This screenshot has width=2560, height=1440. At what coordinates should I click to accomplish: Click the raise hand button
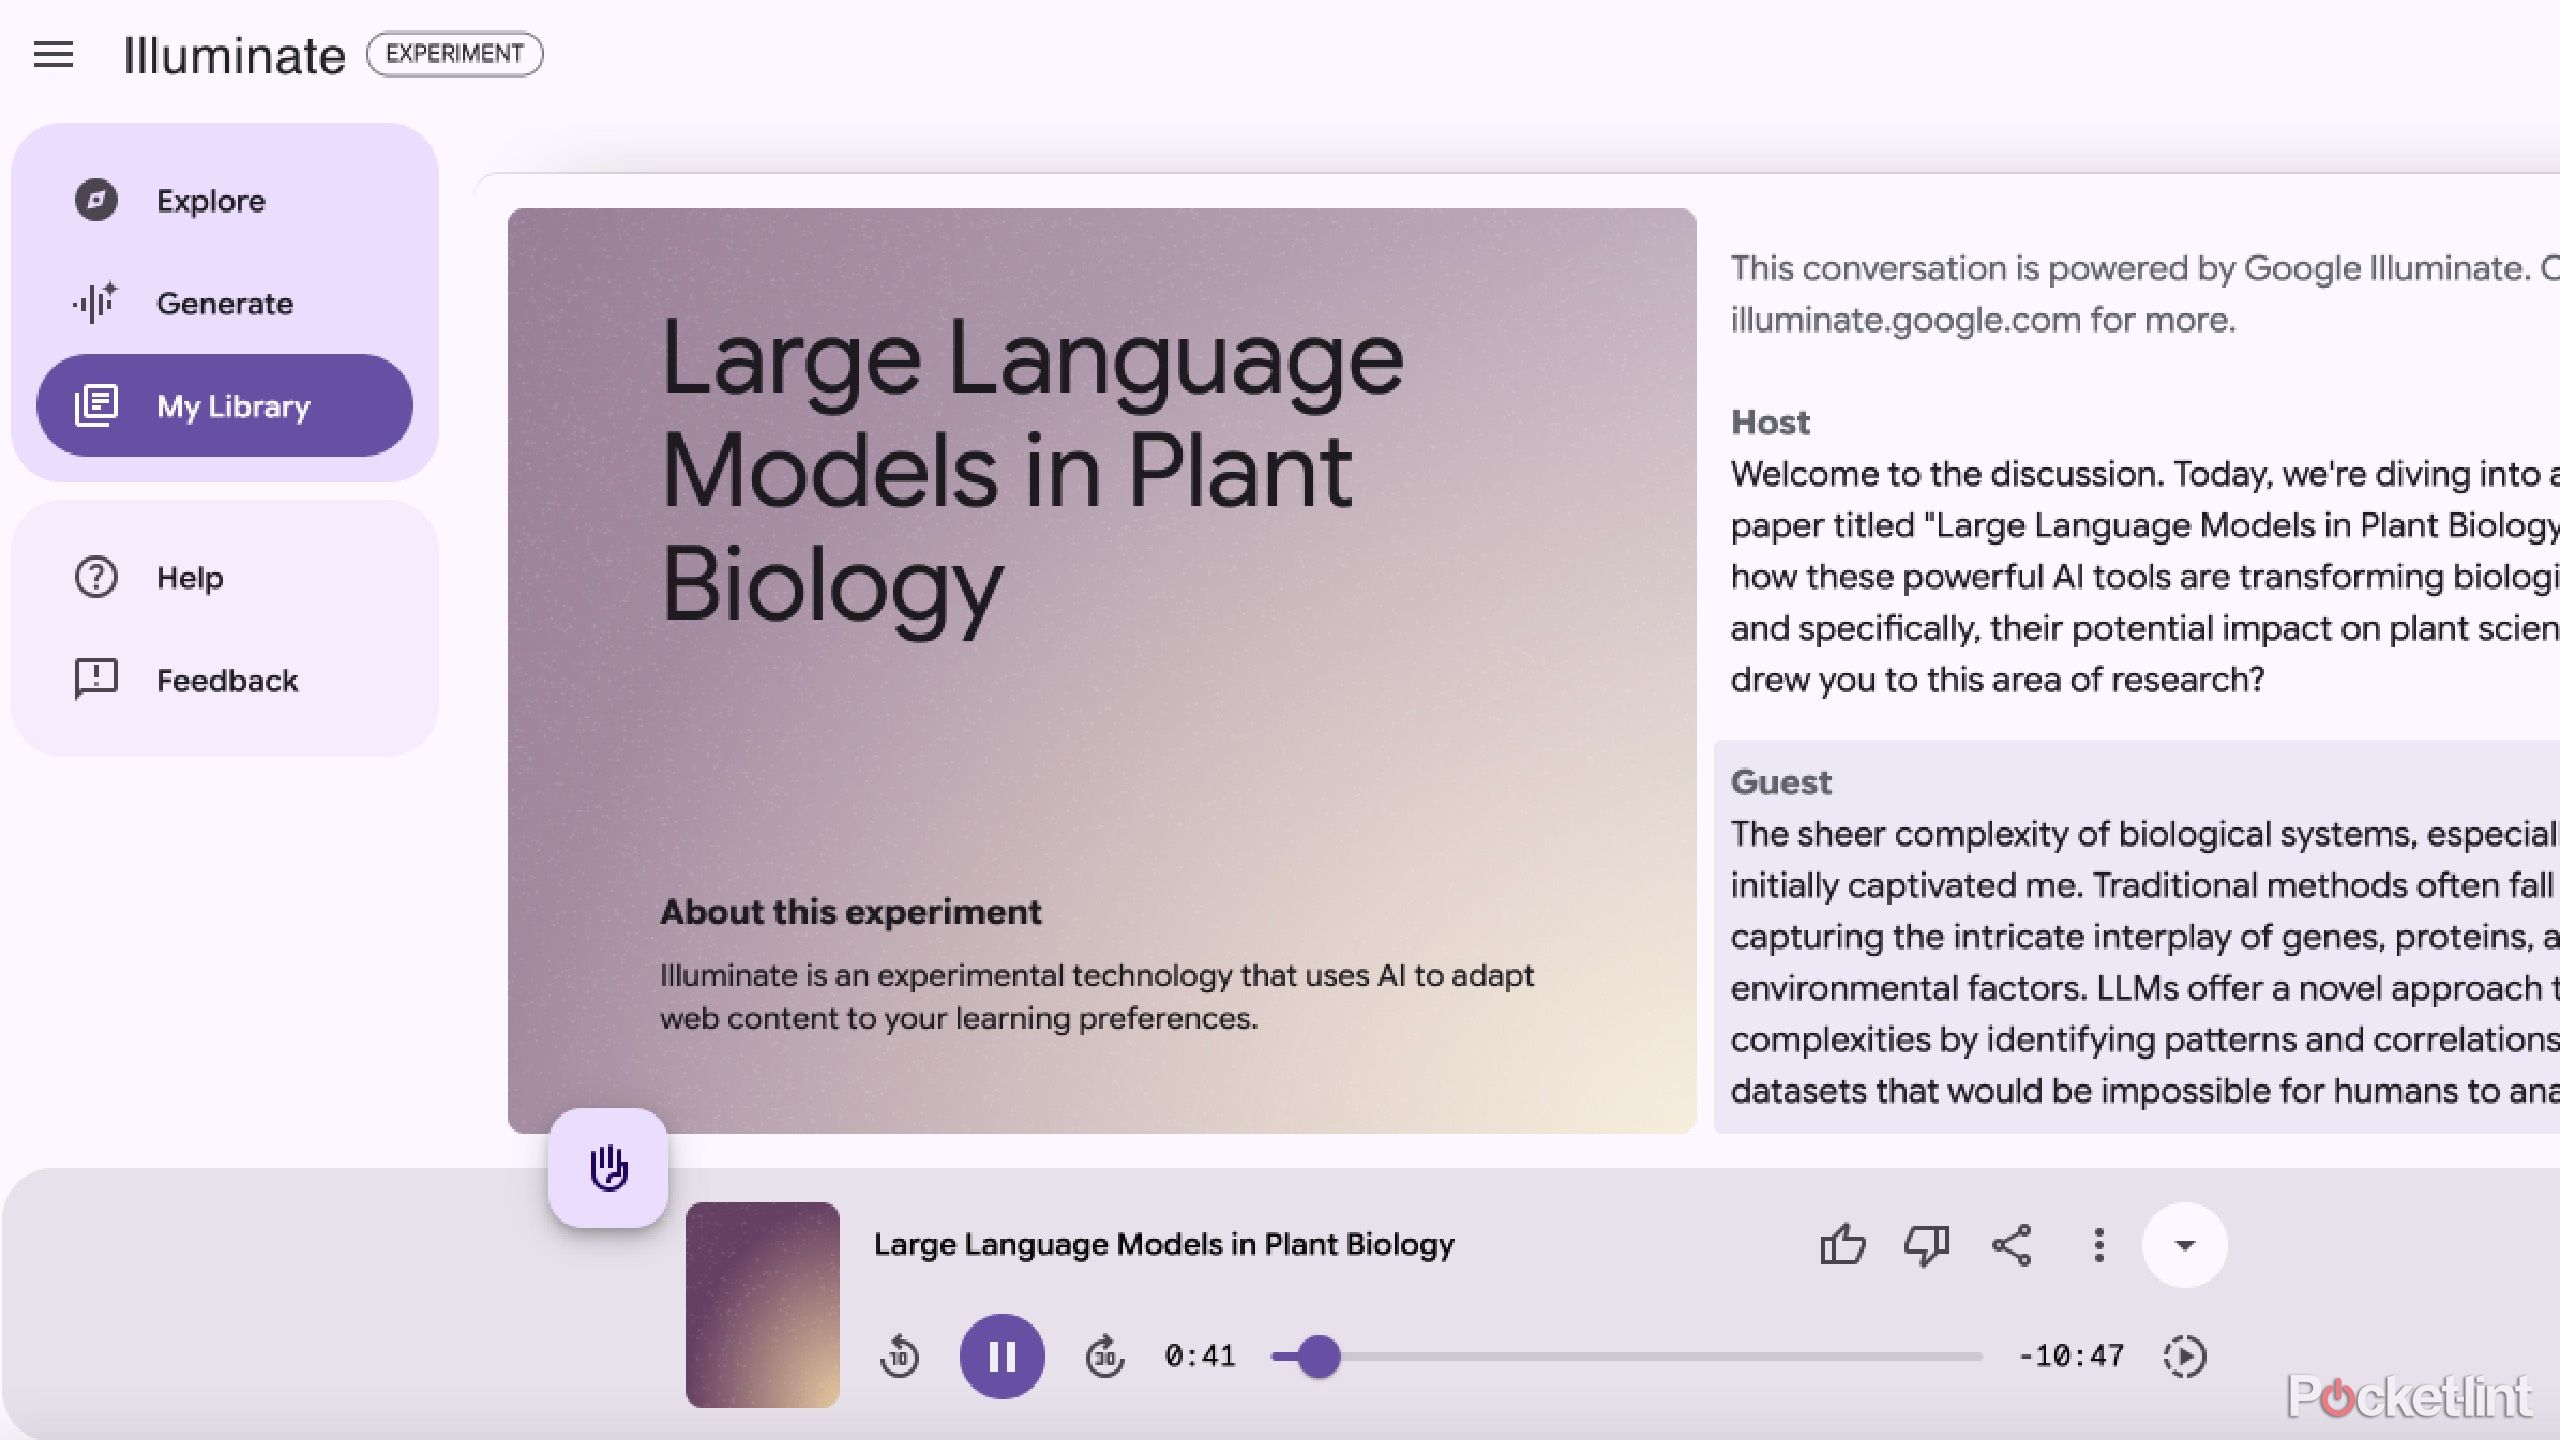tap(608, 1168)
